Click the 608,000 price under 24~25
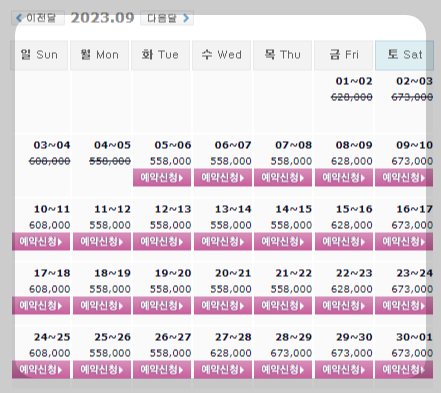441x393 pixels. pyautogui.click(x=49, y=353)
